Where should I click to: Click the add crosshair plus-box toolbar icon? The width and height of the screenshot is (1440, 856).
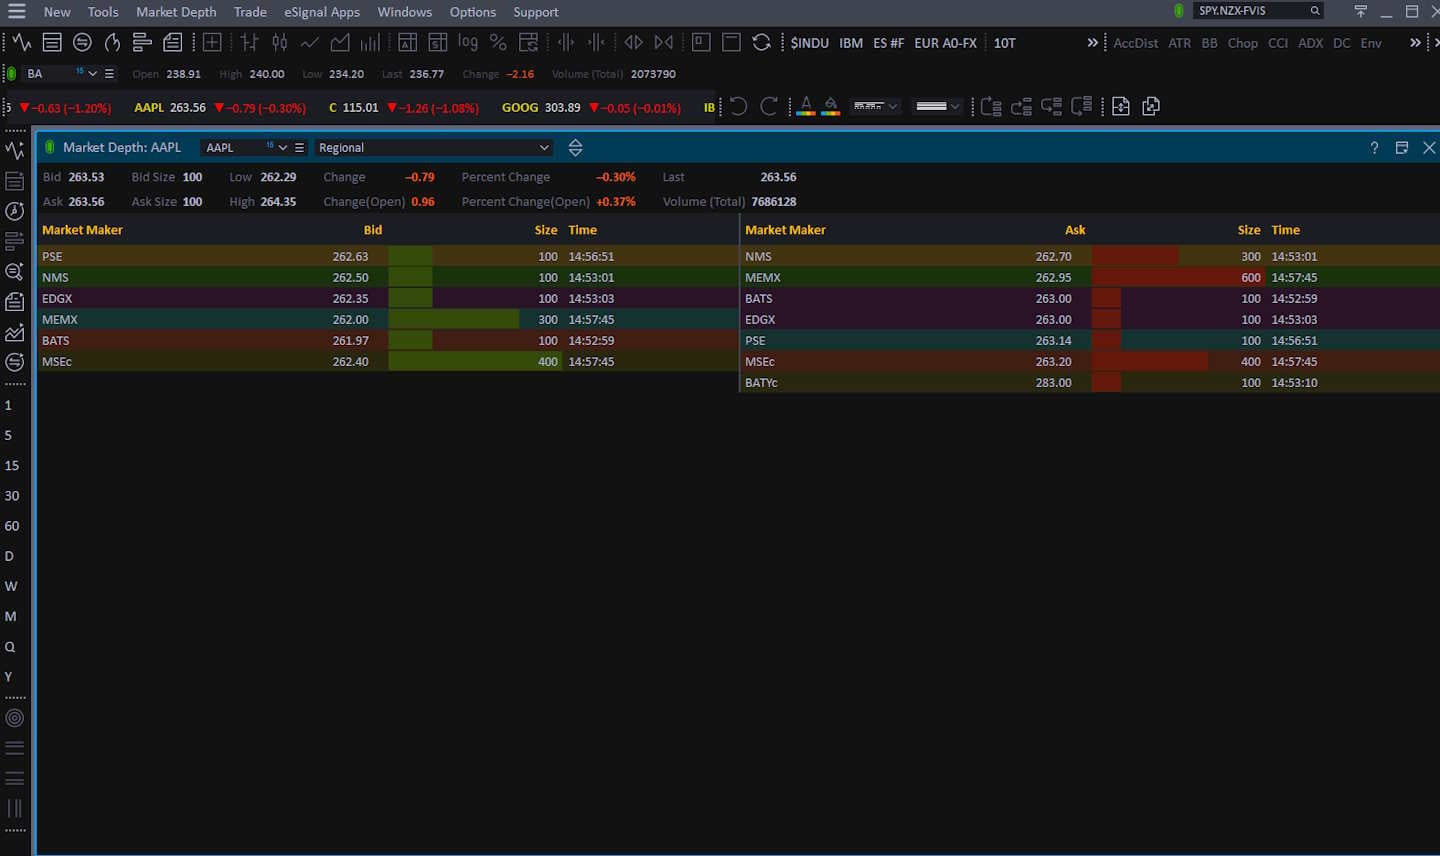[x=212, y=43]
